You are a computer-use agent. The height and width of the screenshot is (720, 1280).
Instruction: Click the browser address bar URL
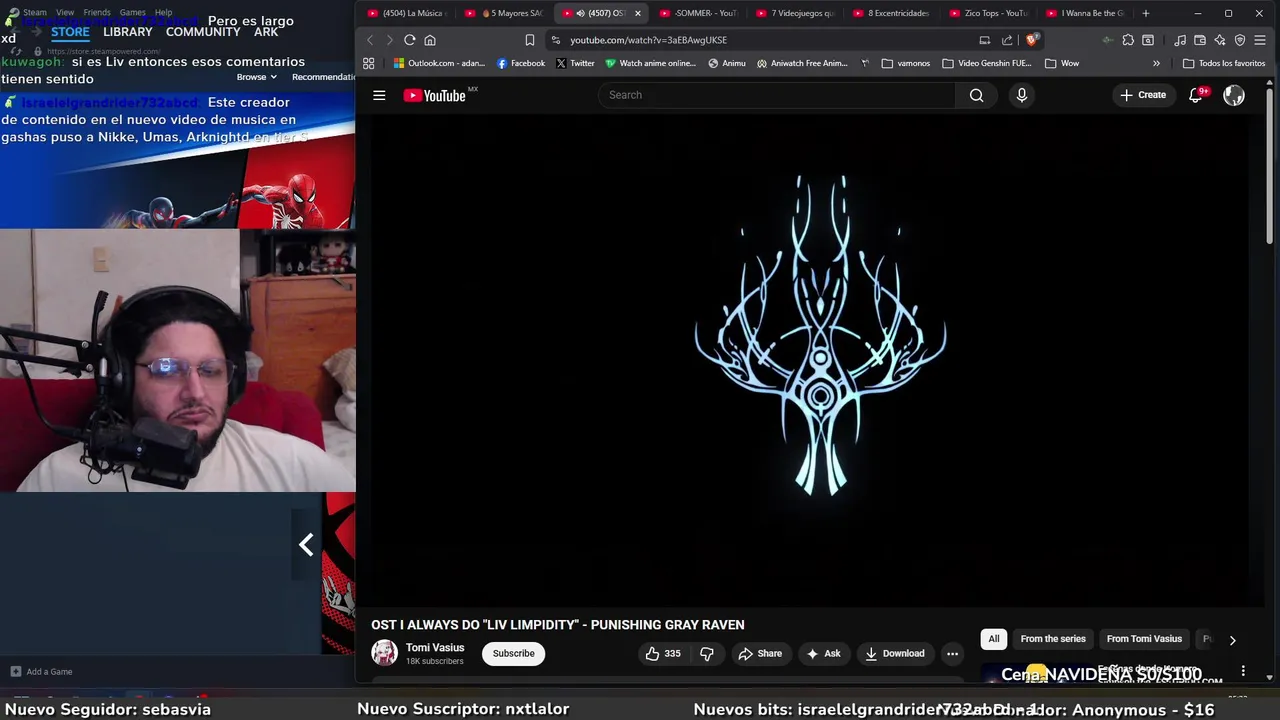pyautogui.click(x=648, y=40)
